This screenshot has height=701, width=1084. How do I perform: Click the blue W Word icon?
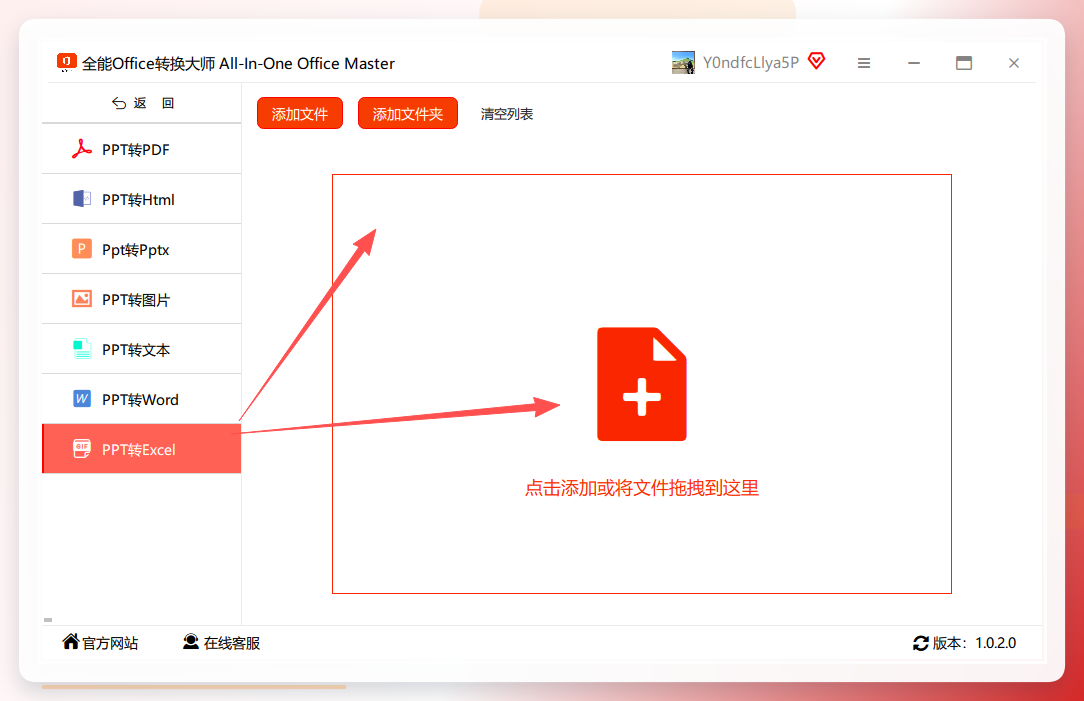click(82, 399)
